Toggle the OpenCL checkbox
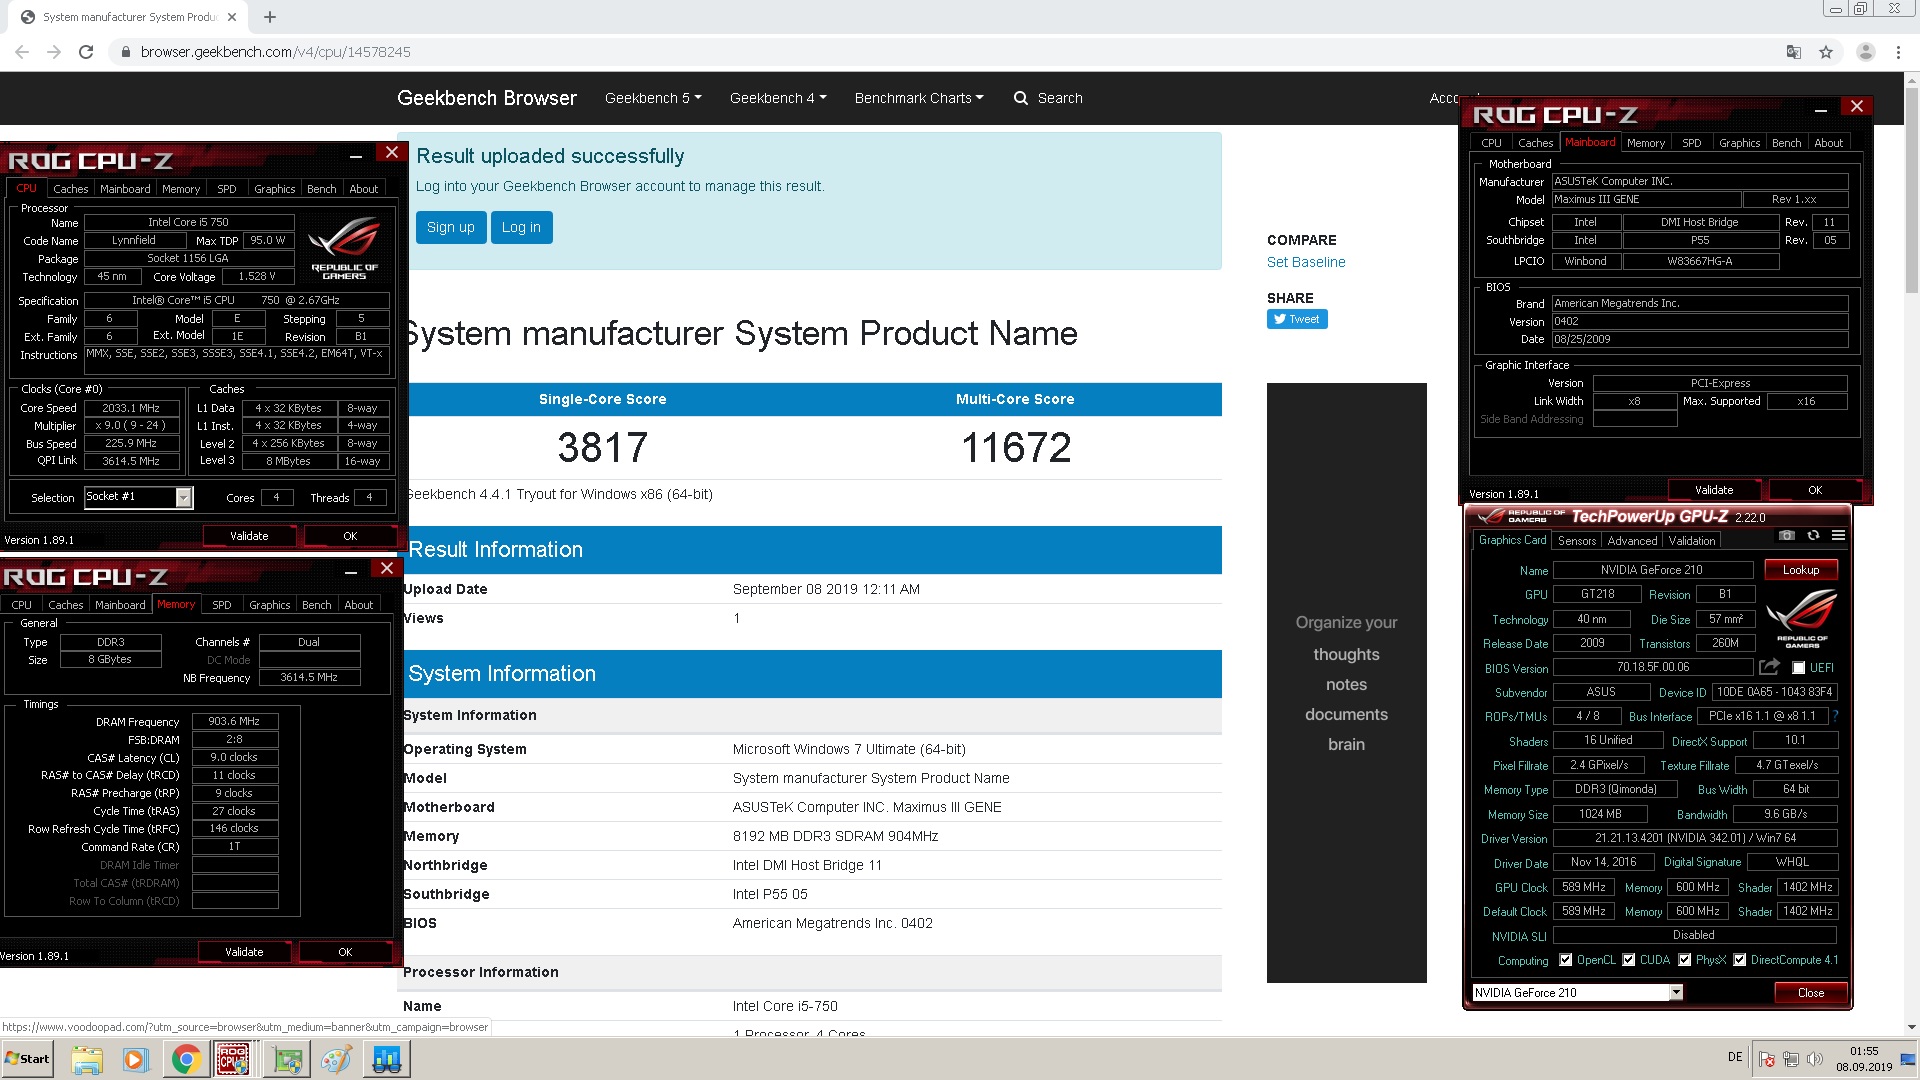Image resolution: width=1920 pixels, height=1080 pixels. coord(1565,960)
